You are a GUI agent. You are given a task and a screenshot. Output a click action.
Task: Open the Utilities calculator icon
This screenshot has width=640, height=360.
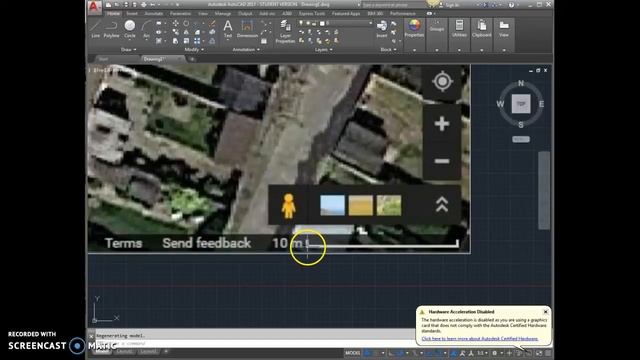coord(459,28)
